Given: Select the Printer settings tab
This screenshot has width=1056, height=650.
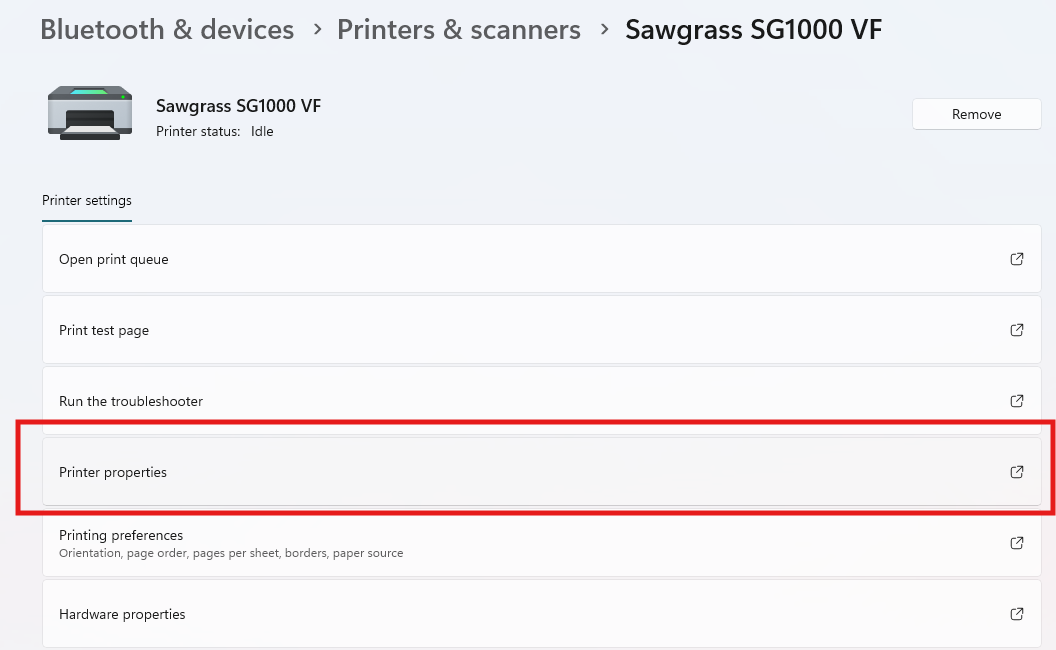Looking at the screenshot, I should pos(87,201).
